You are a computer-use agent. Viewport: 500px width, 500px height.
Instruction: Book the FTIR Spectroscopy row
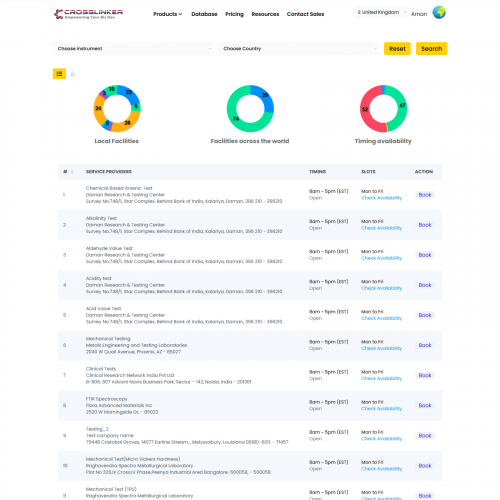[x=425, y=405]
